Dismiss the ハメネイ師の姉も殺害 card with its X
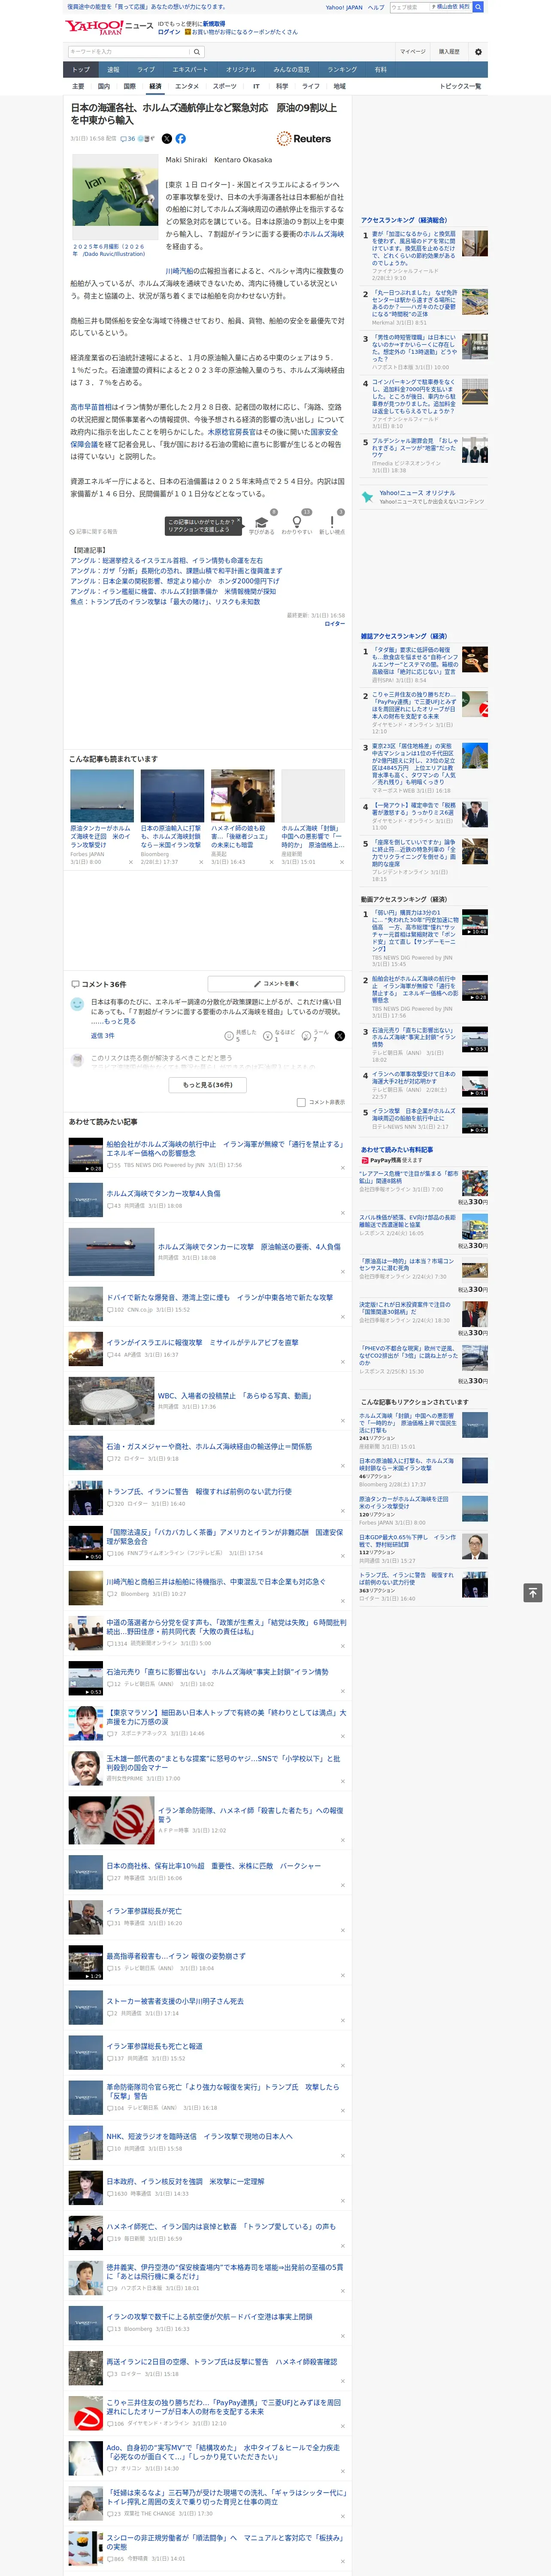 click(271, 862)
